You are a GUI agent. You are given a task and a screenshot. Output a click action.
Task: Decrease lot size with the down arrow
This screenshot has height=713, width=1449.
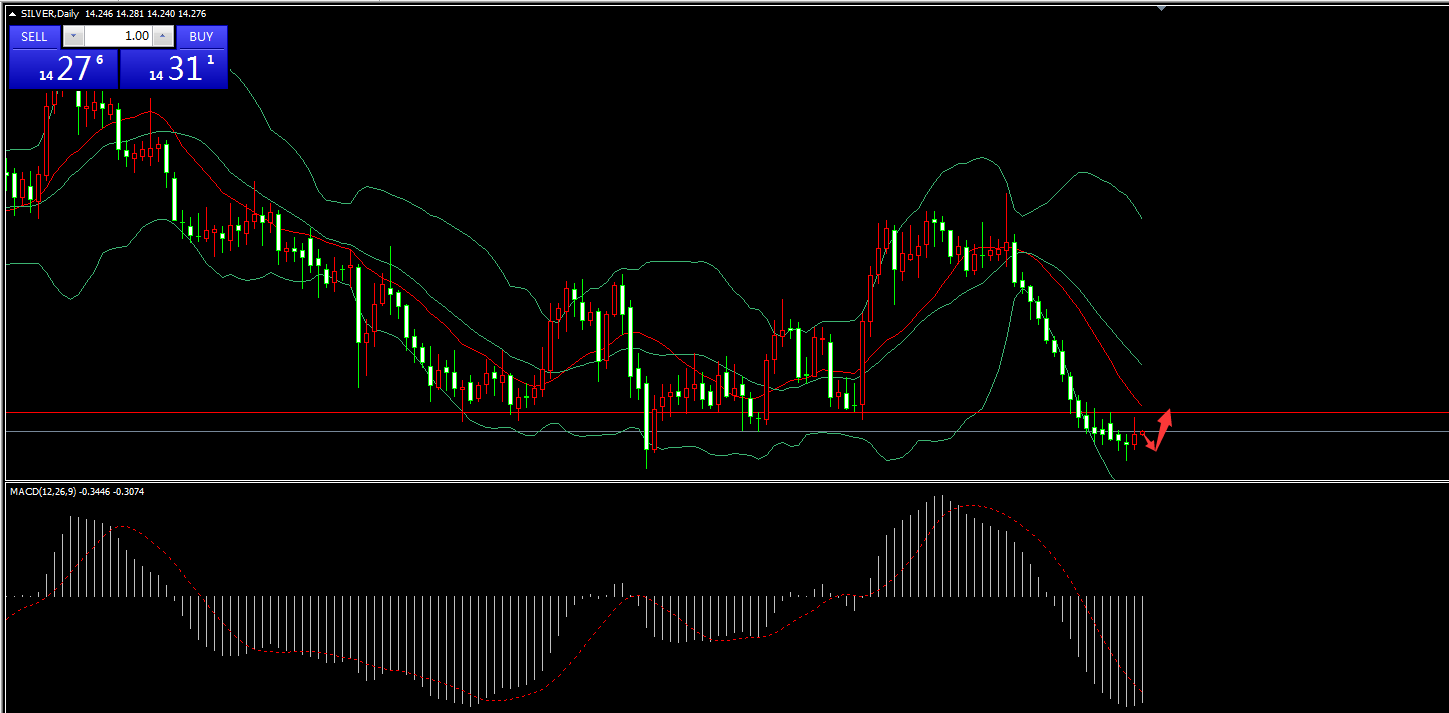point(74,37)
